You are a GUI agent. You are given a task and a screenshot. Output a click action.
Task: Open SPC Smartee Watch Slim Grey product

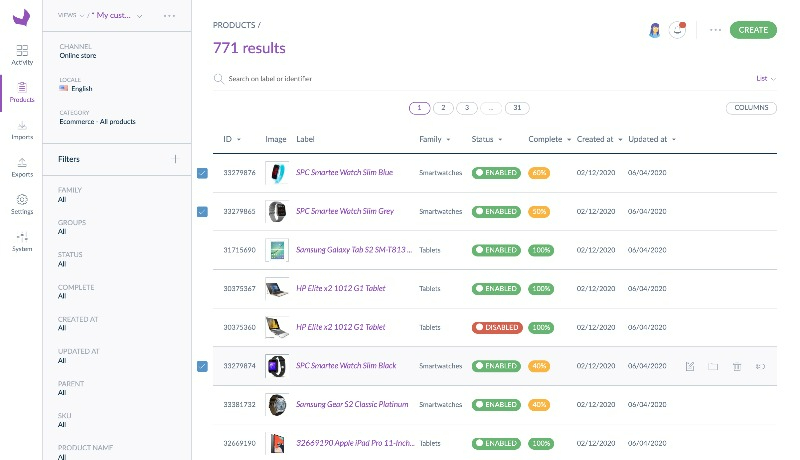pos(345,211)
